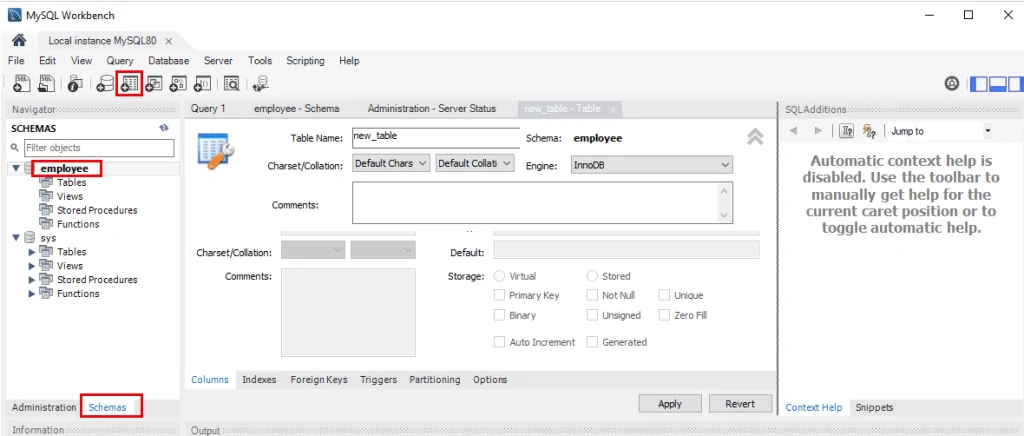Open the Database menu
This screenshot has width=1024, height=436.
click(x=168, y=61)
